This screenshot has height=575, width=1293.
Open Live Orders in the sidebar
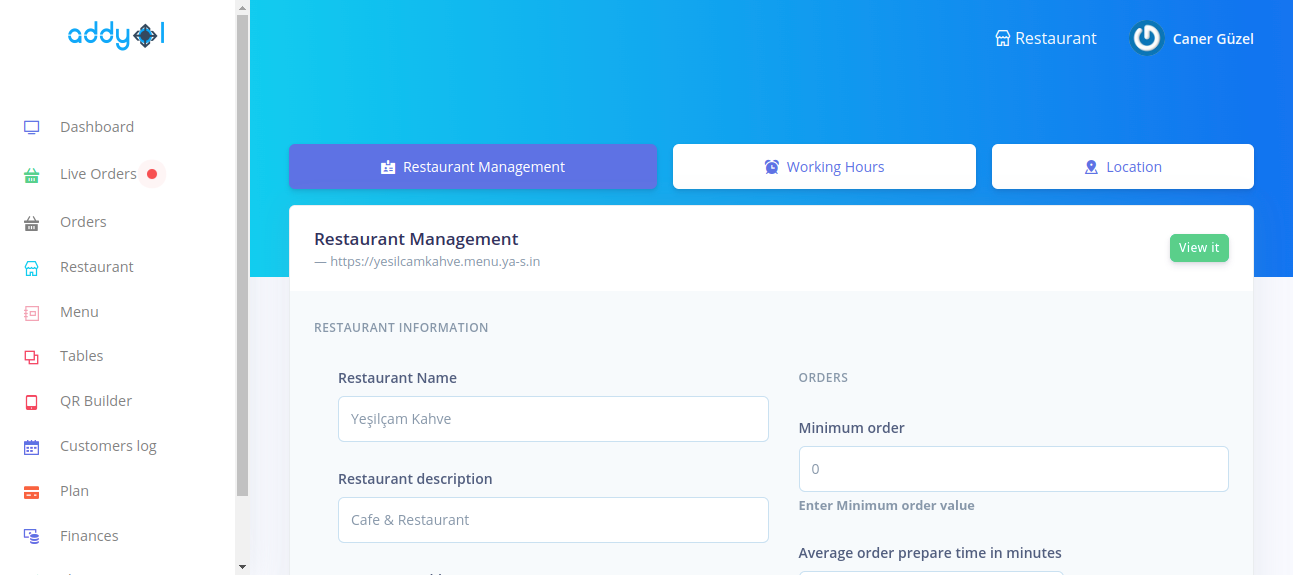[x=98, y=174]
